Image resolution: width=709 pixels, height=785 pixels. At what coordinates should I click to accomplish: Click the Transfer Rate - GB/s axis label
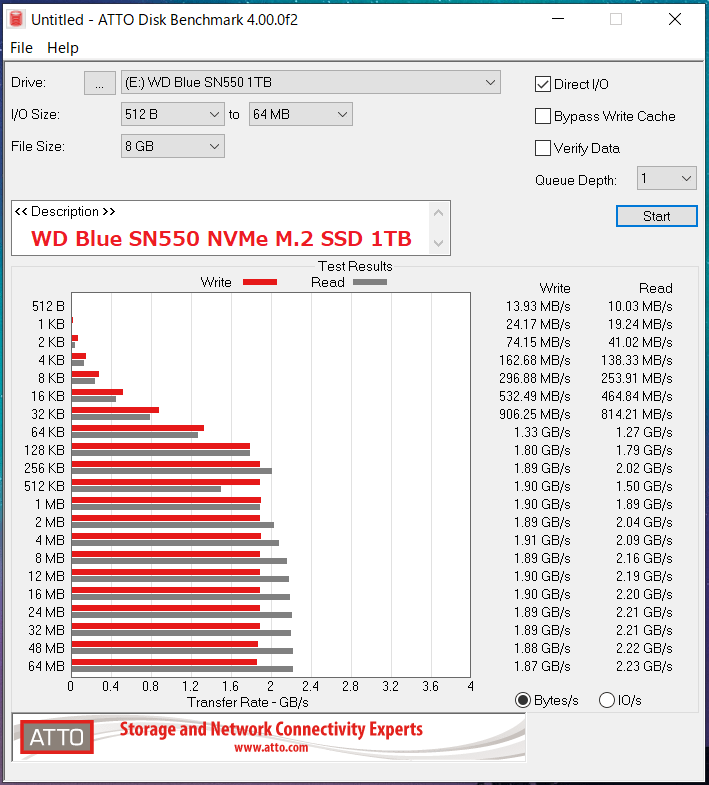[248, 703]
